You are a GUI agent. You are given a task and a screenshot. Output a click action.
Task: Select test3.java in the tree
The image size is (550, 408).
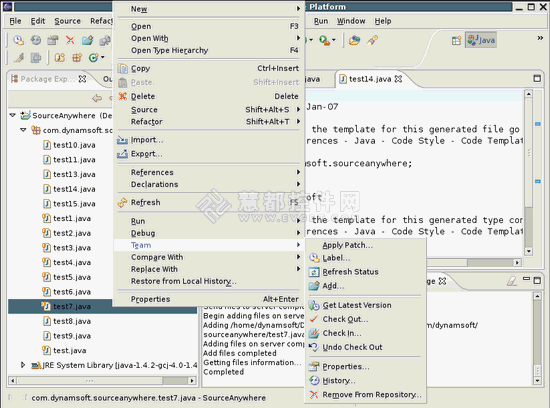coord(72,248)
